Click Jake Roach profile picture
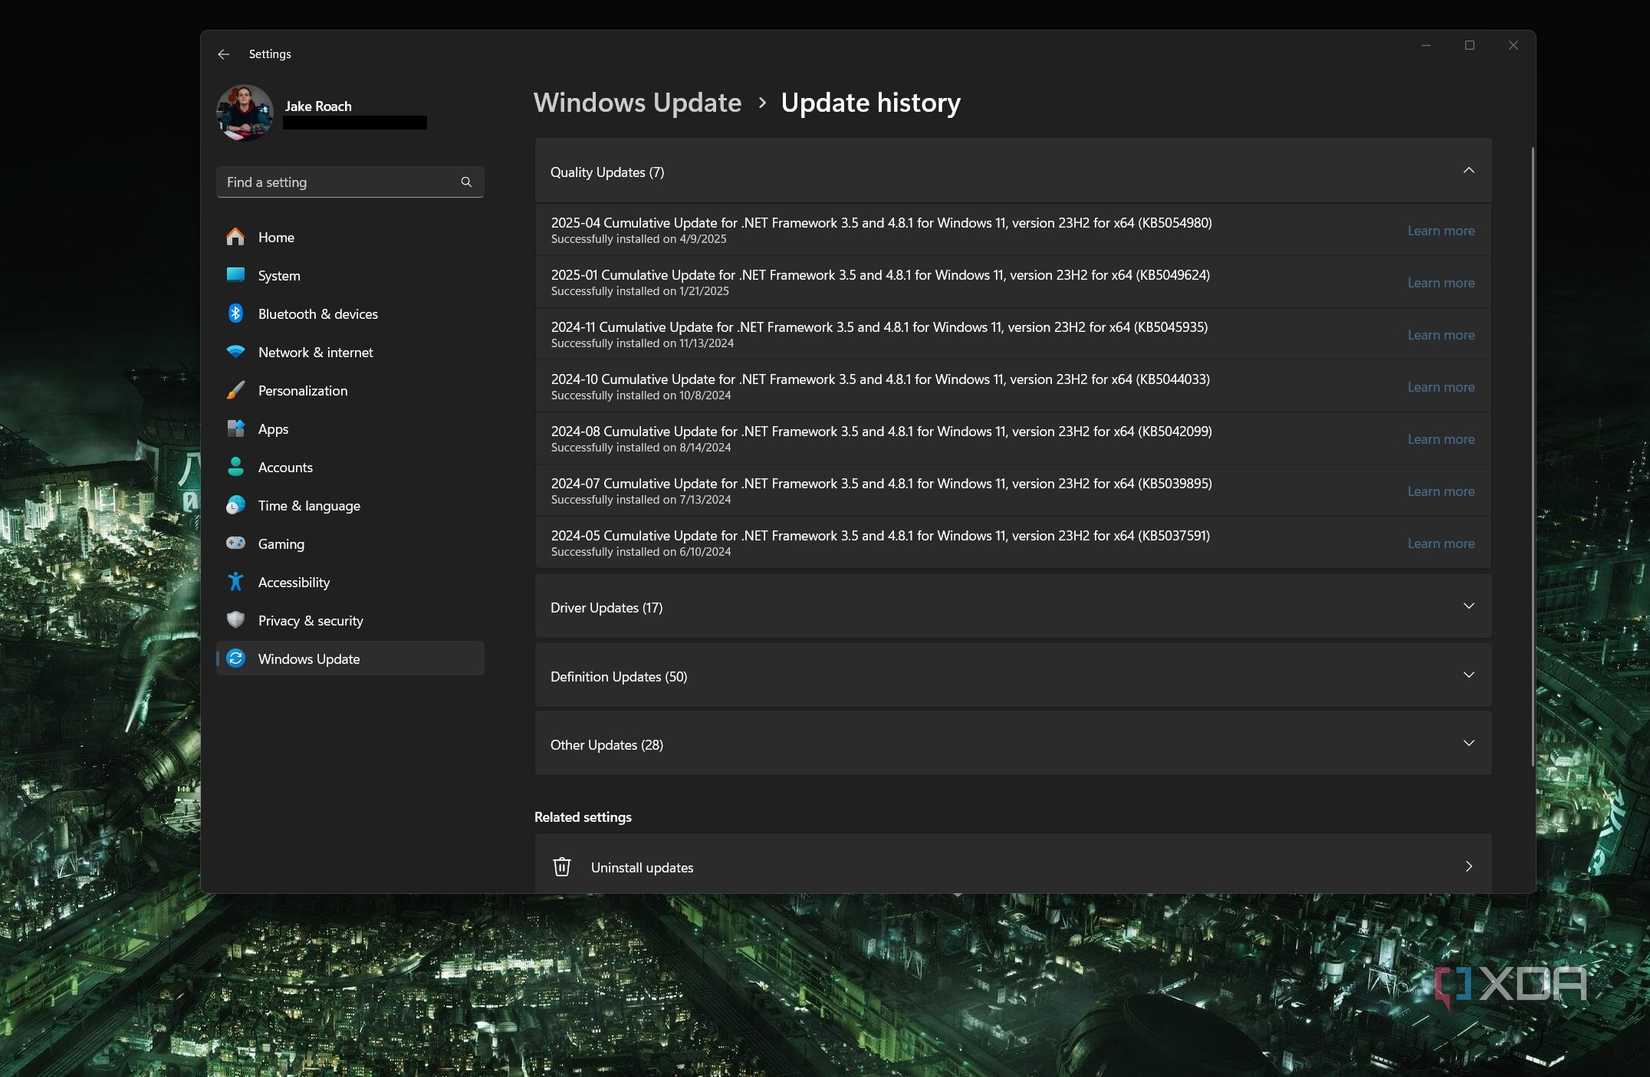The height and width of the screenshot is (1077, 1650). (244, 112)
